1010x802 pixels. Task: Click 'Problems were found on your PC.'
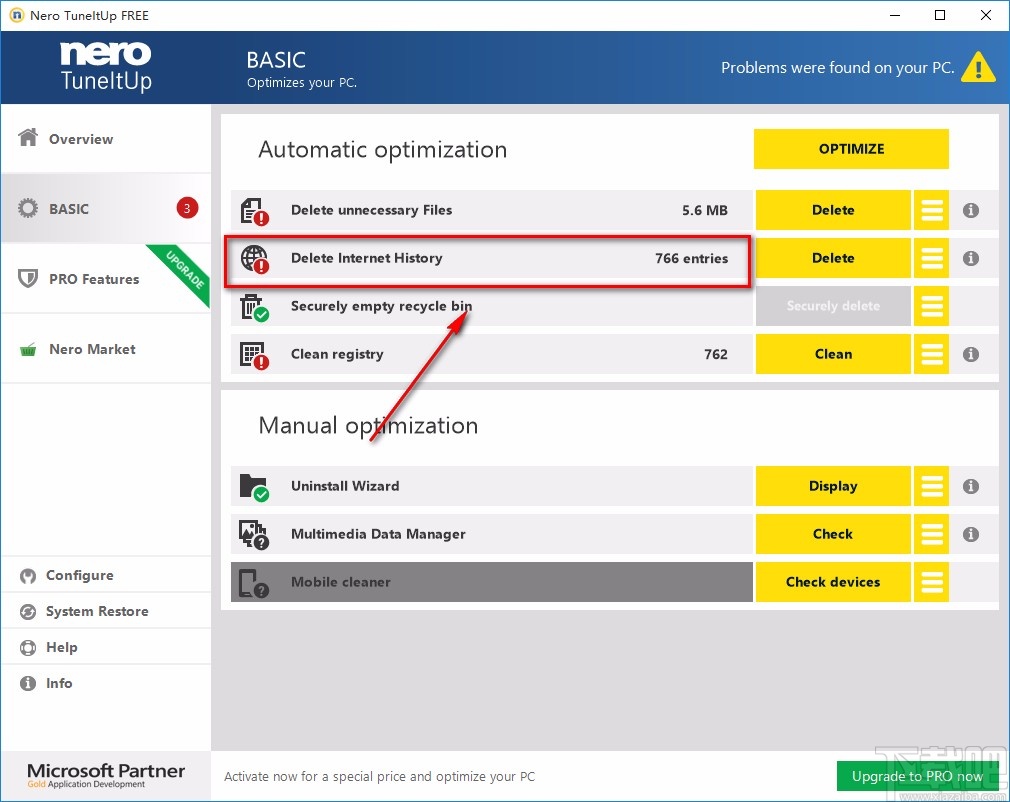pos(837,68)
